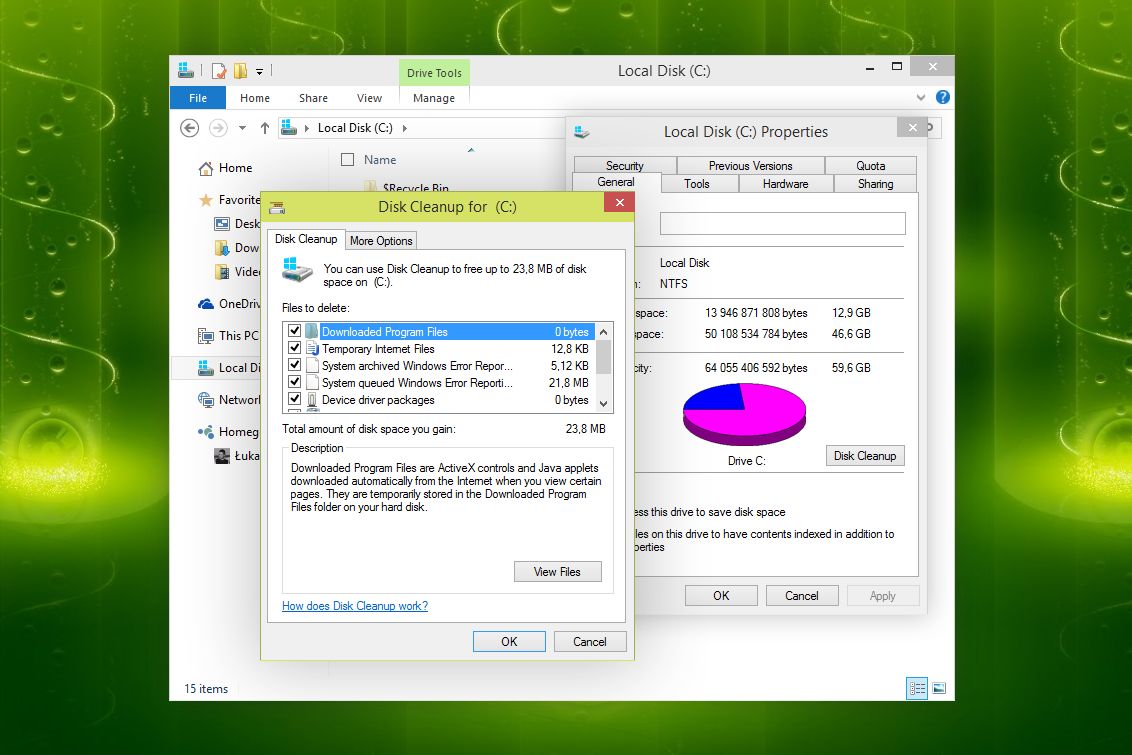Cancel the Disk Cleanup dialog
Viewport: 1132px width, 755px height.
[590, 642]
